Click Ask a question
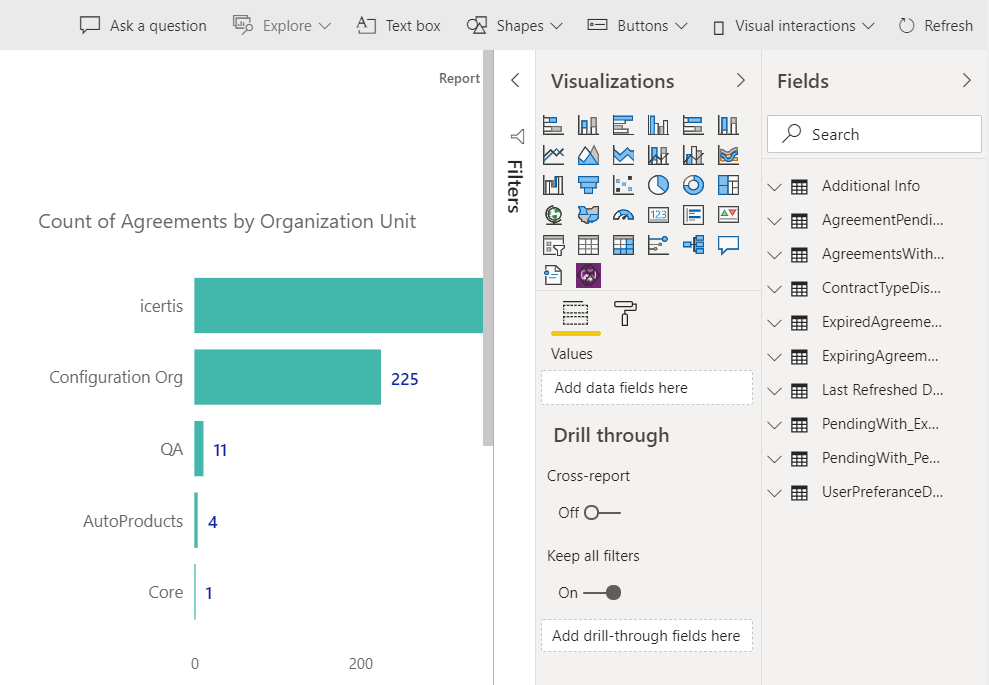 [143, 25]
